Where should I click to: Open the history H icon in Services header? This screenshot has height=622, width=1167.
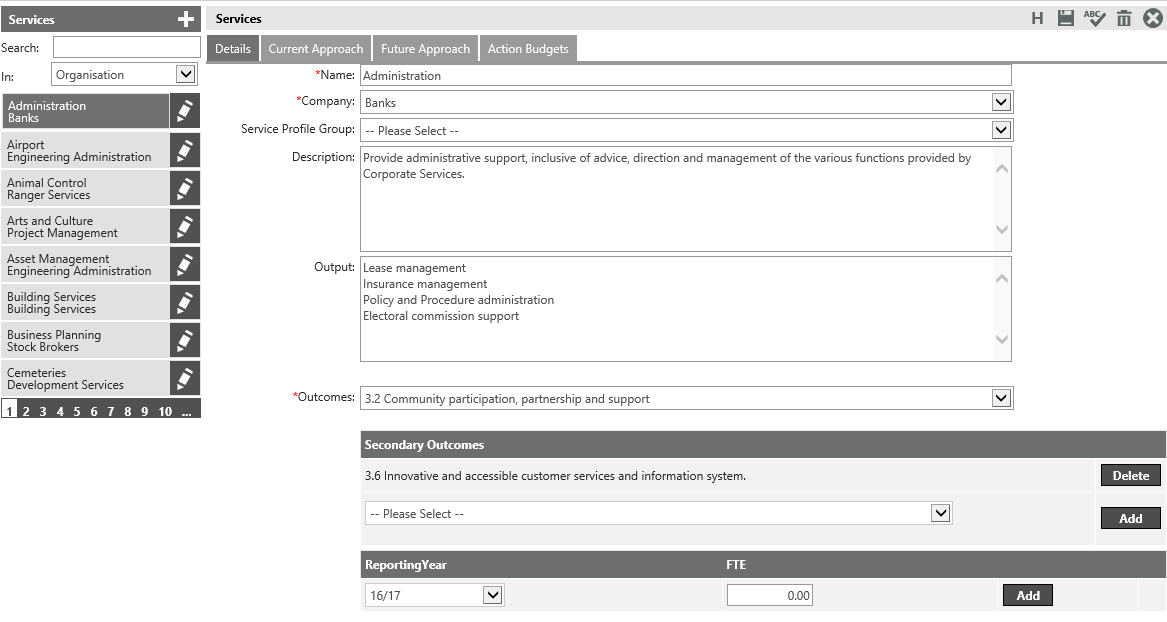click(x=1037, y=19)
